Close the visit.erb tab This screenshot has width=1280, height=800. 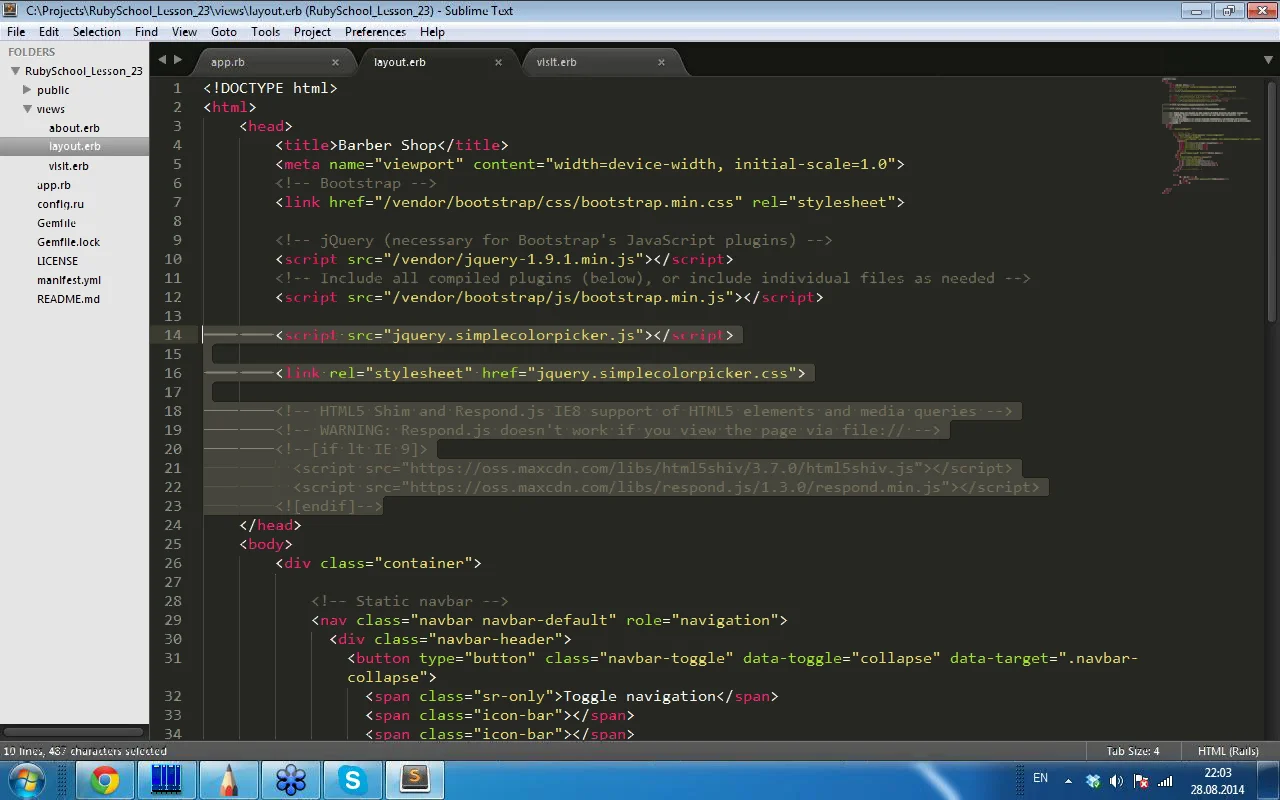click(x=661, y=62)
